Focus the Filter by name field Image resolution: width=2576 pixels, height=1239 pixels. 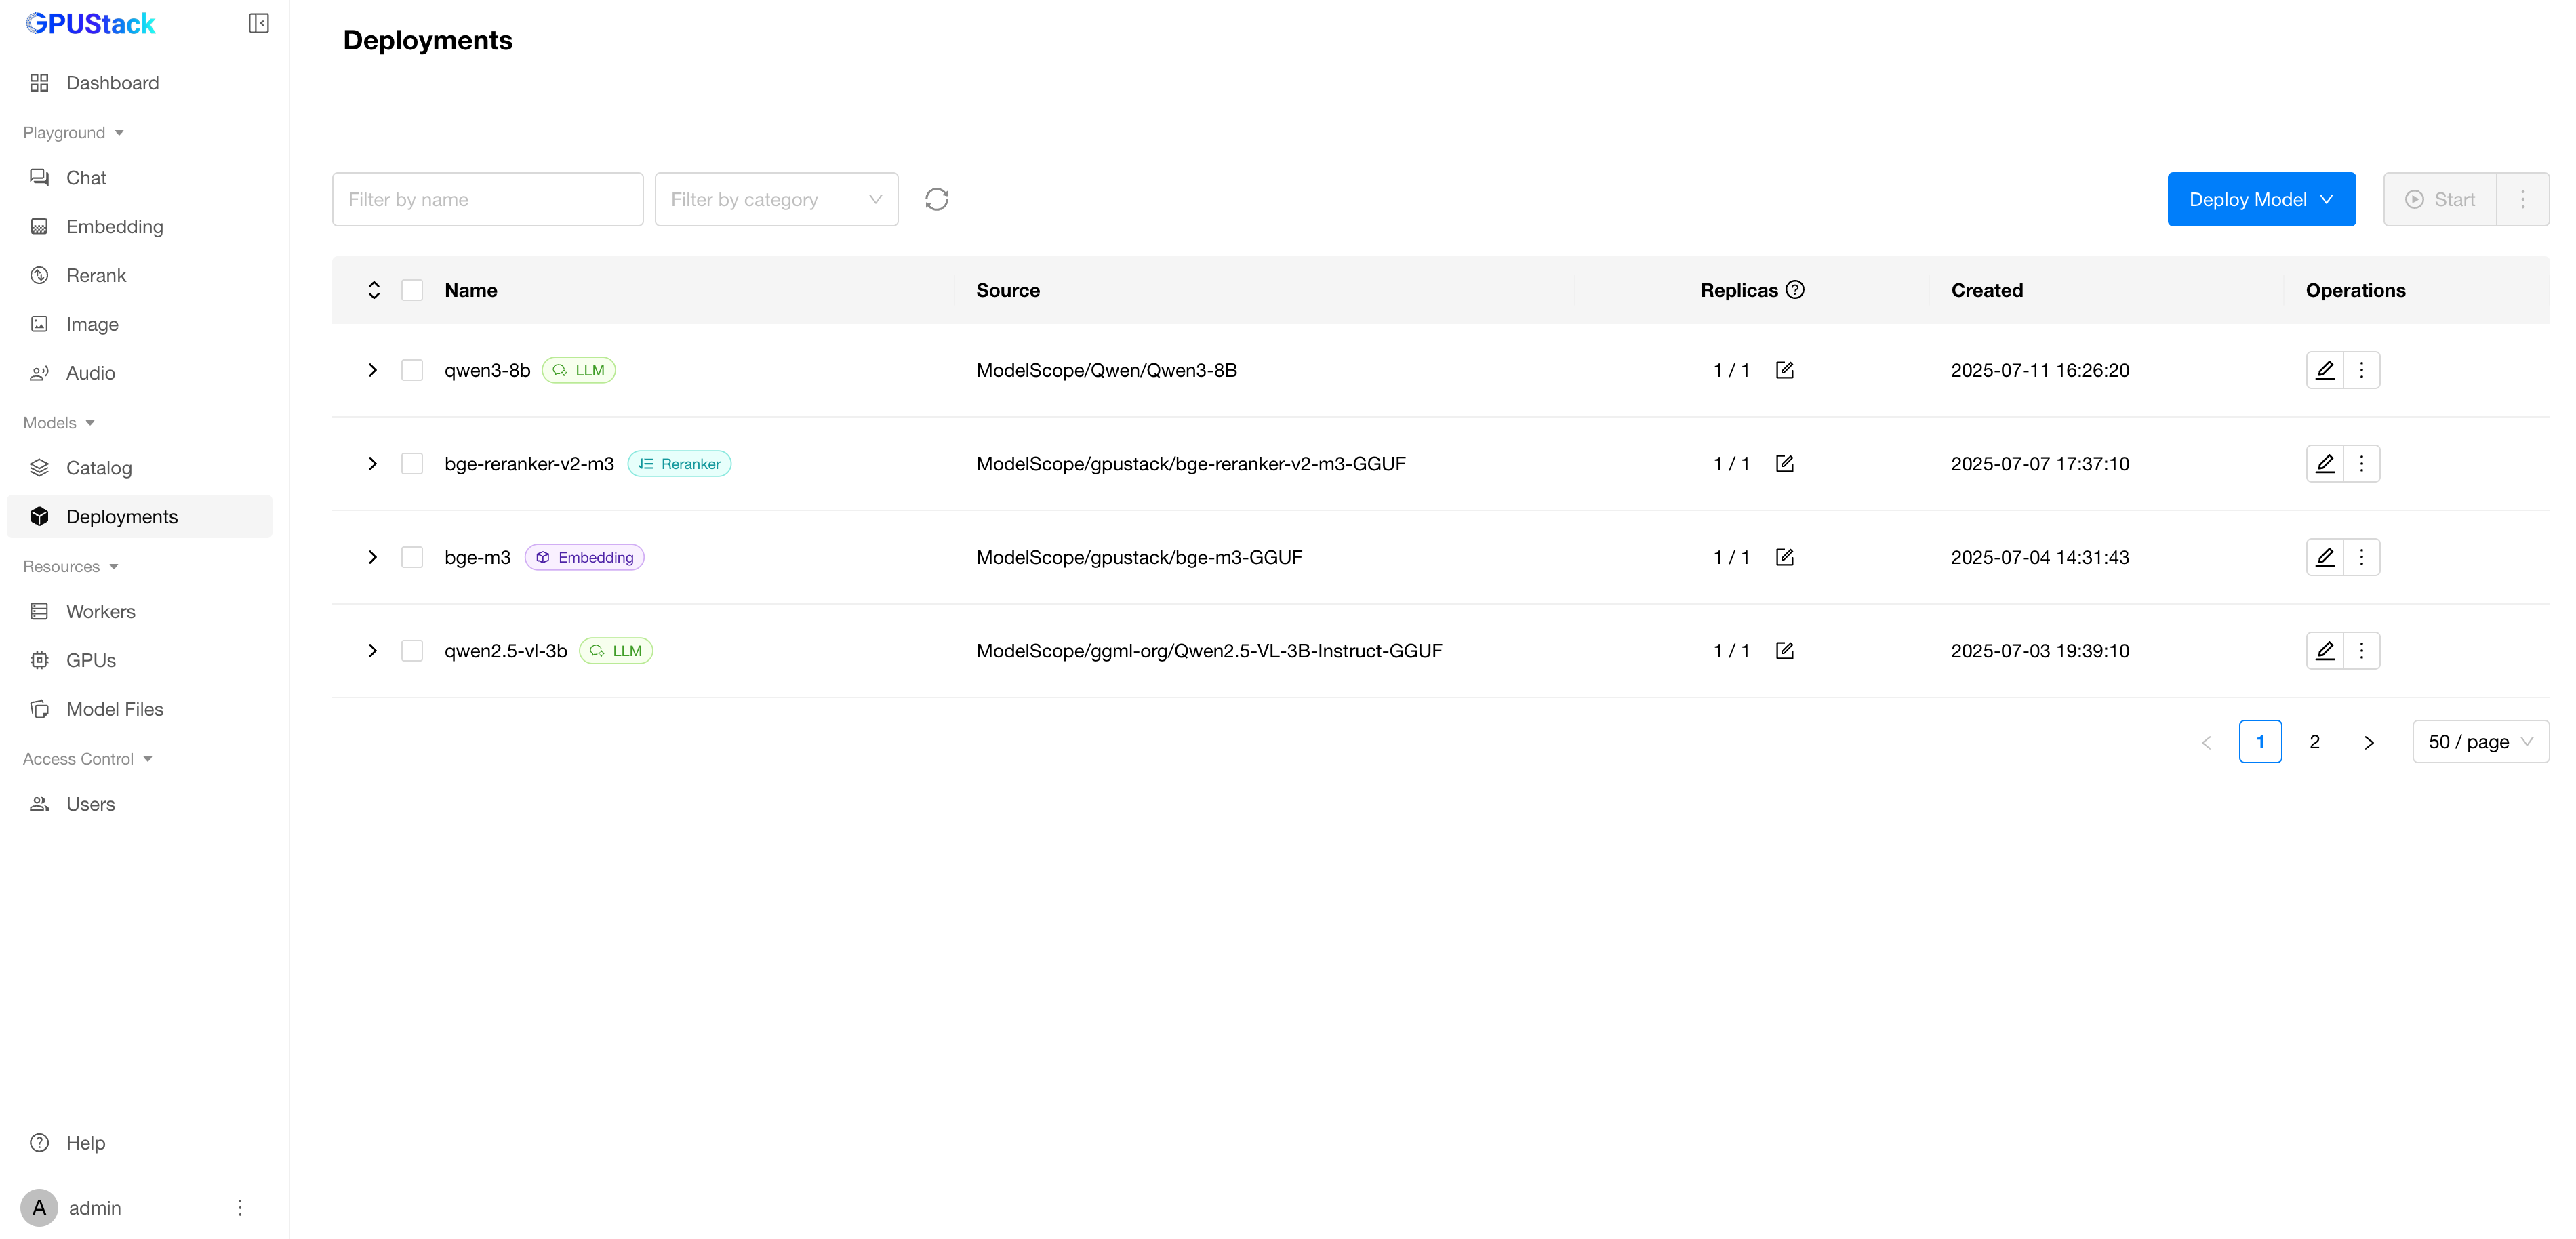pos(487,199)
